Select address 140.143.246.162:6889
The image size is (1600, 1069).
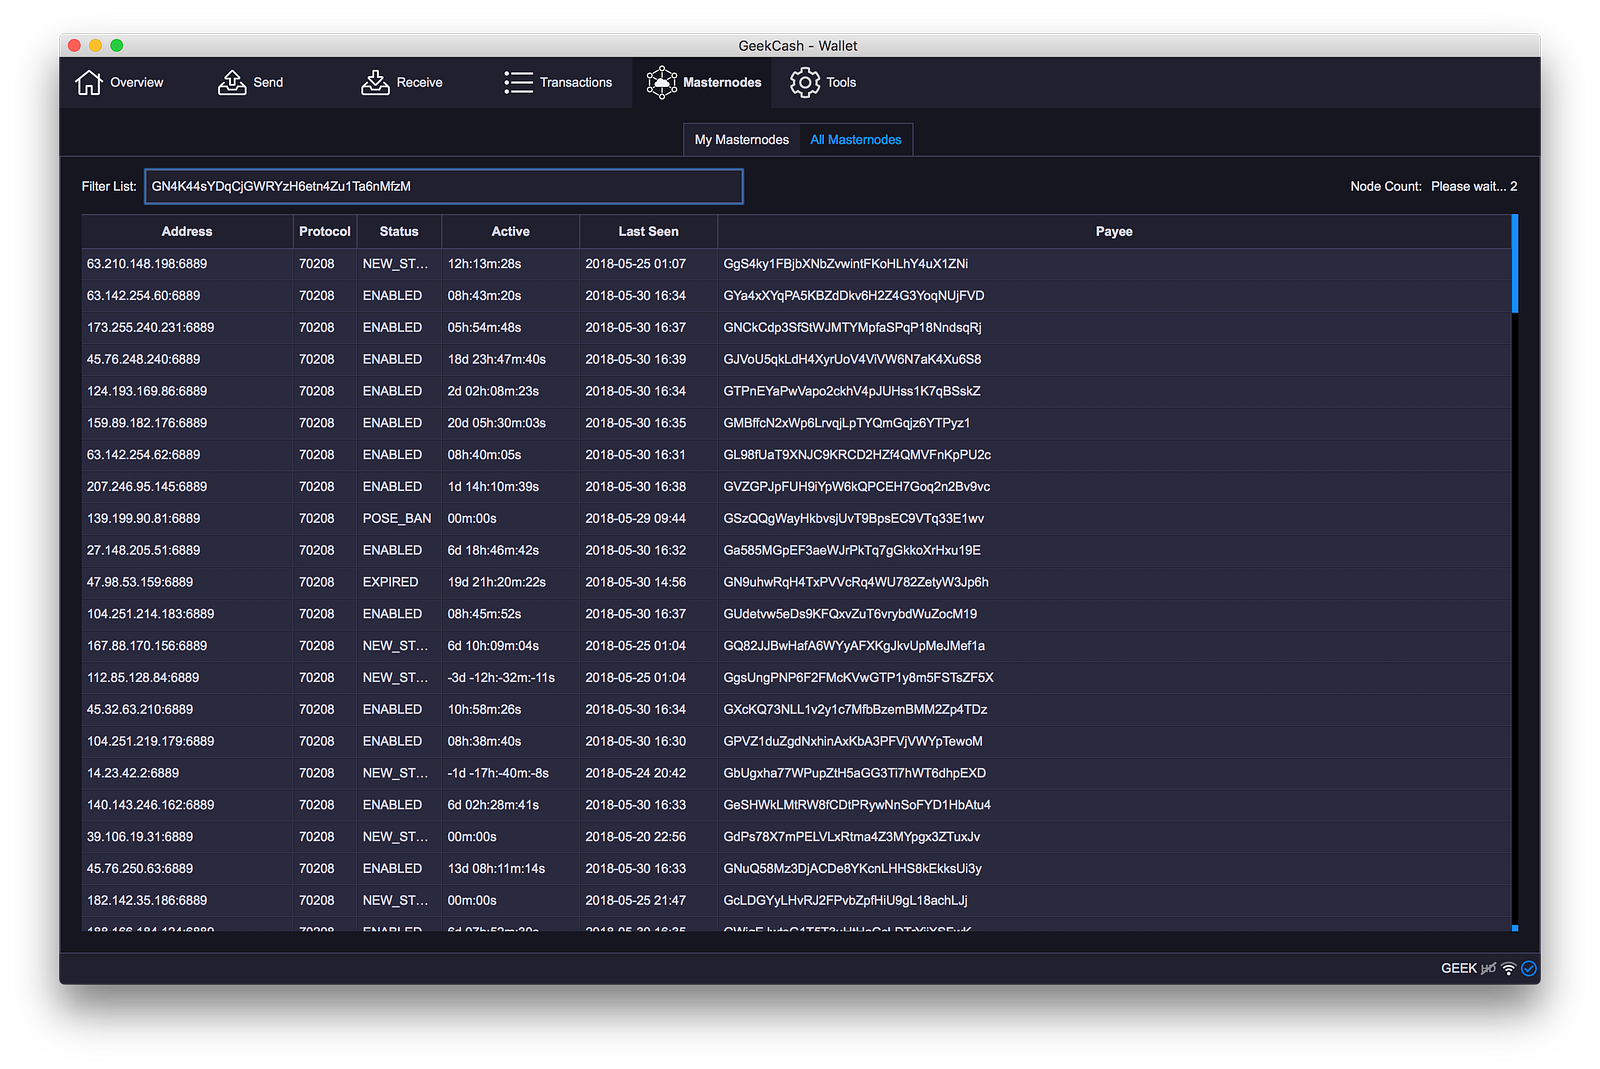click(150, 805)
